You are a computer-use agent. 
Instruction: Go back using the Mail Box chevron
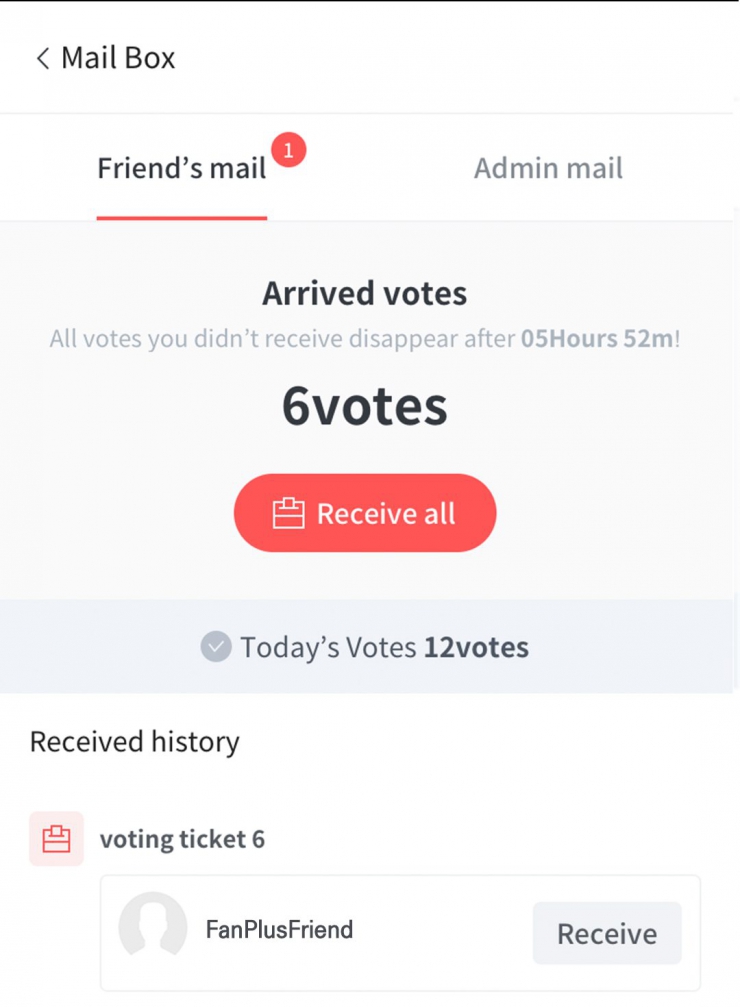[x=42, y=58]
